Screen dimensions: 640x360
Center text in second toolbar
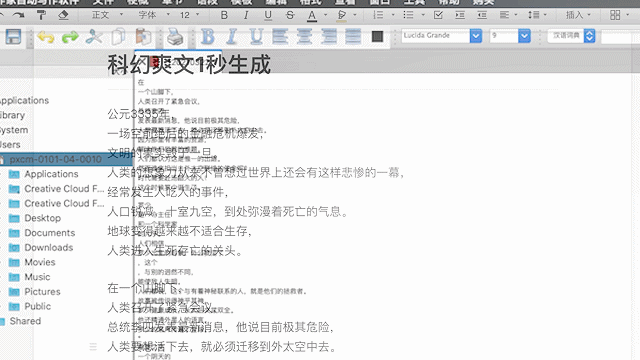click(x=304, y=37)
